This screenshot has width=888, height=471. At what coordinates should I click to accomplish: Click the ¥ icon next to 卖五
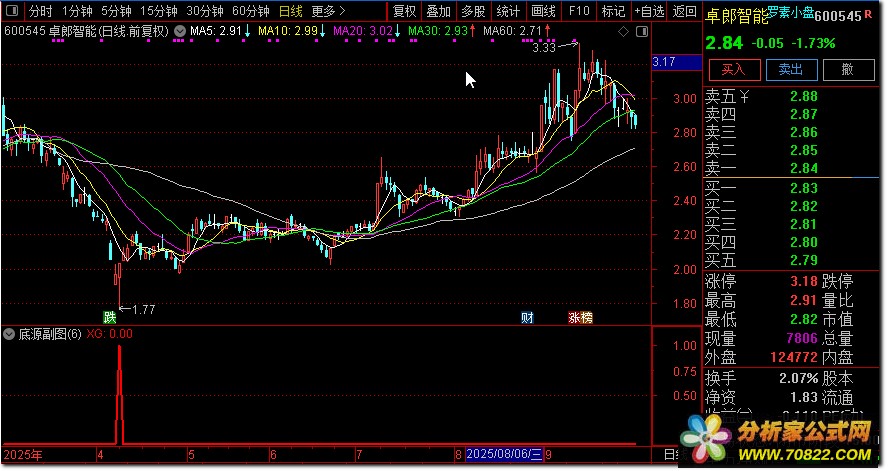pos(743,97)
